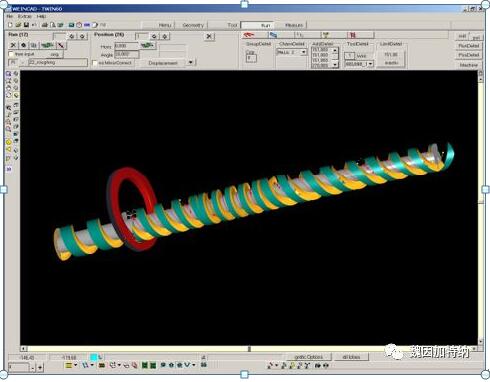Click the New file icon in toolbar

(10, 25)
